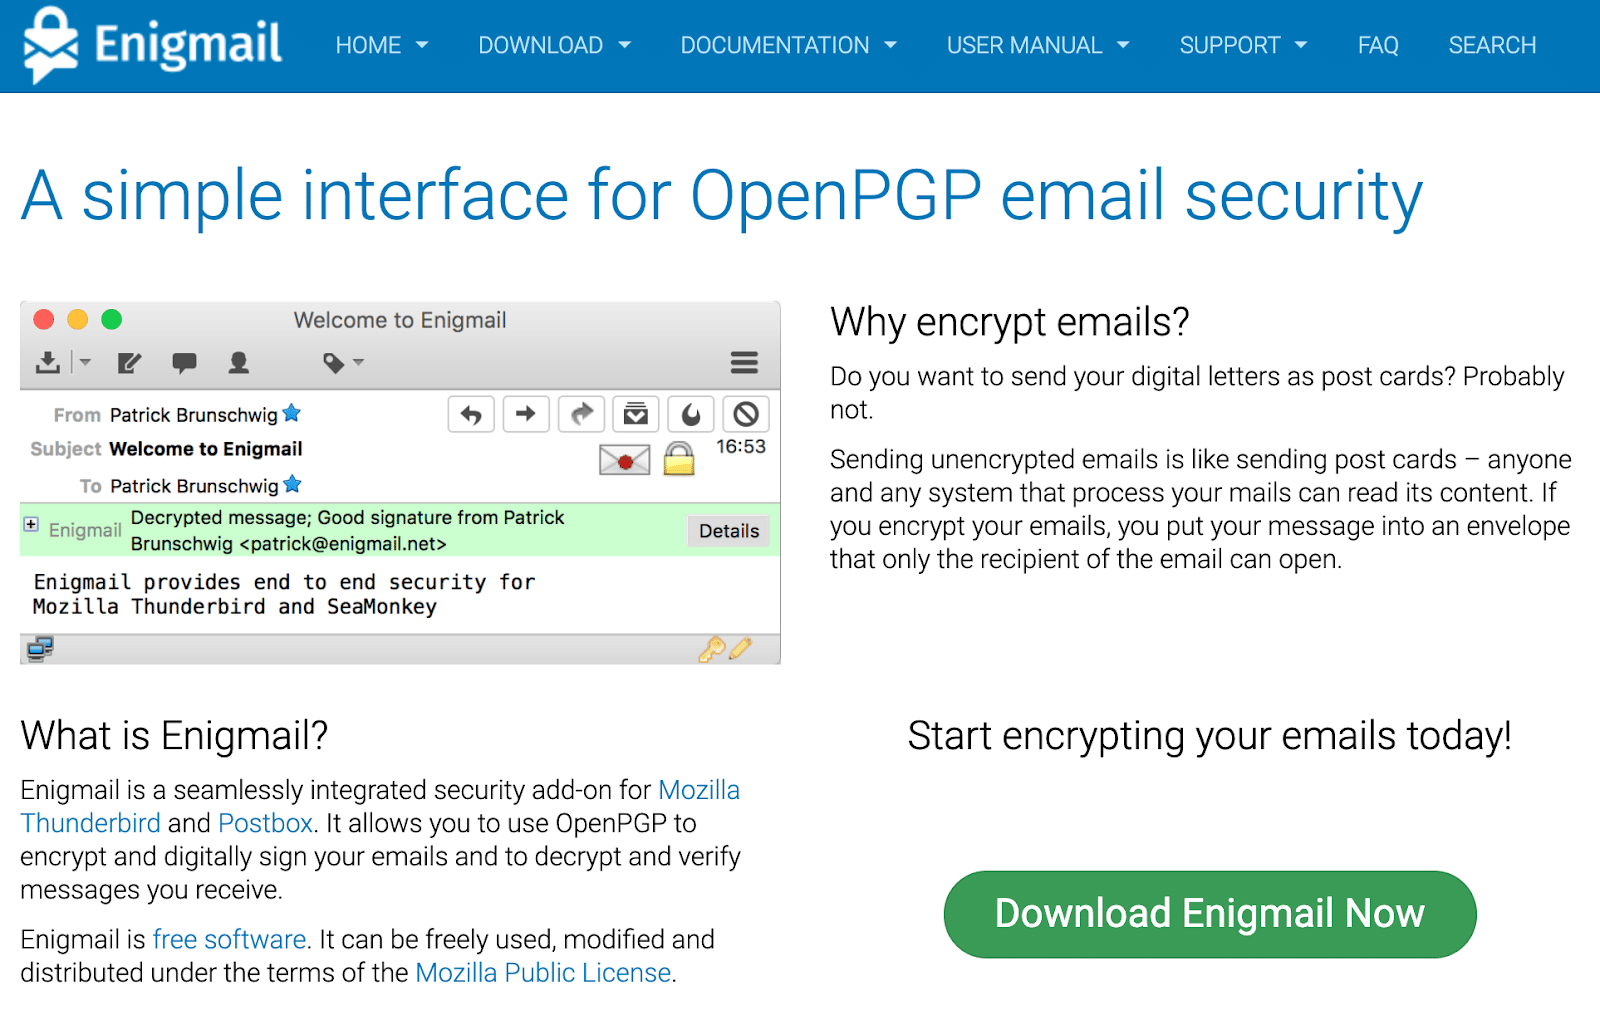
Task: Open the FAQ menu item
Action: coord(1378,45)
